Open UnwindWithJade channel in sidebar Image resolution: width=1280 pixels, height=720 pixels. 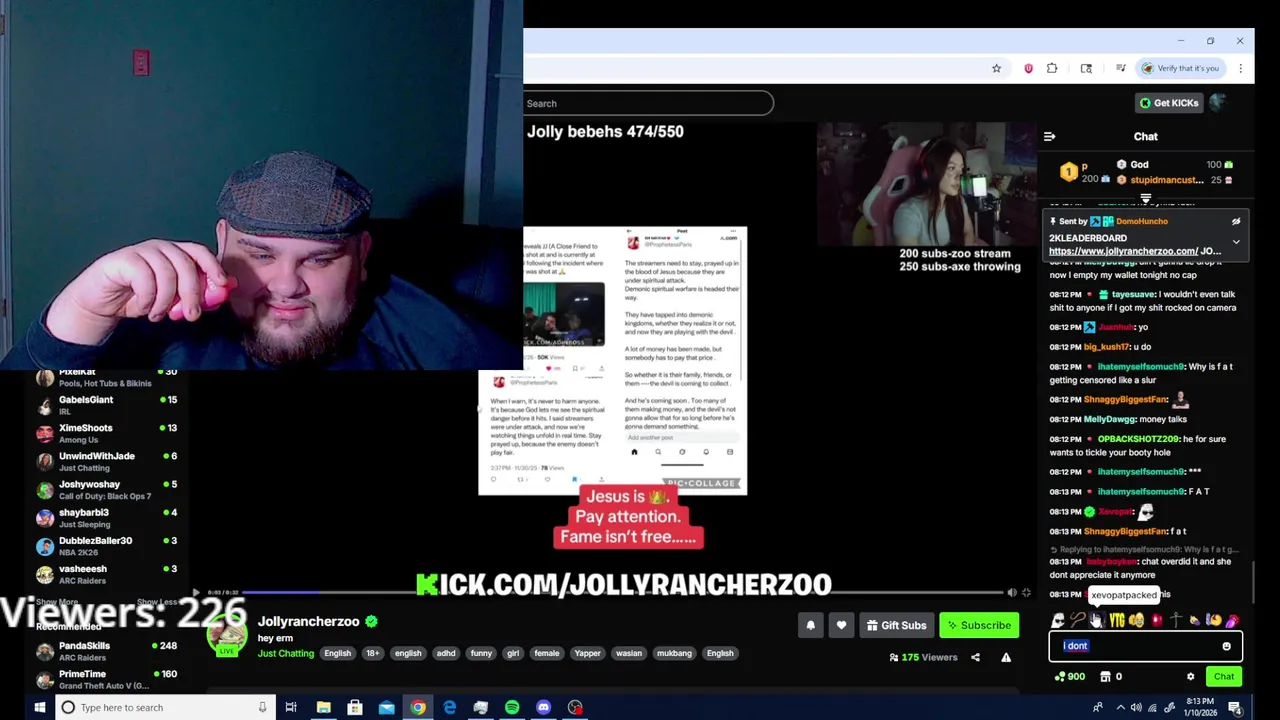(x=106, y=461)
